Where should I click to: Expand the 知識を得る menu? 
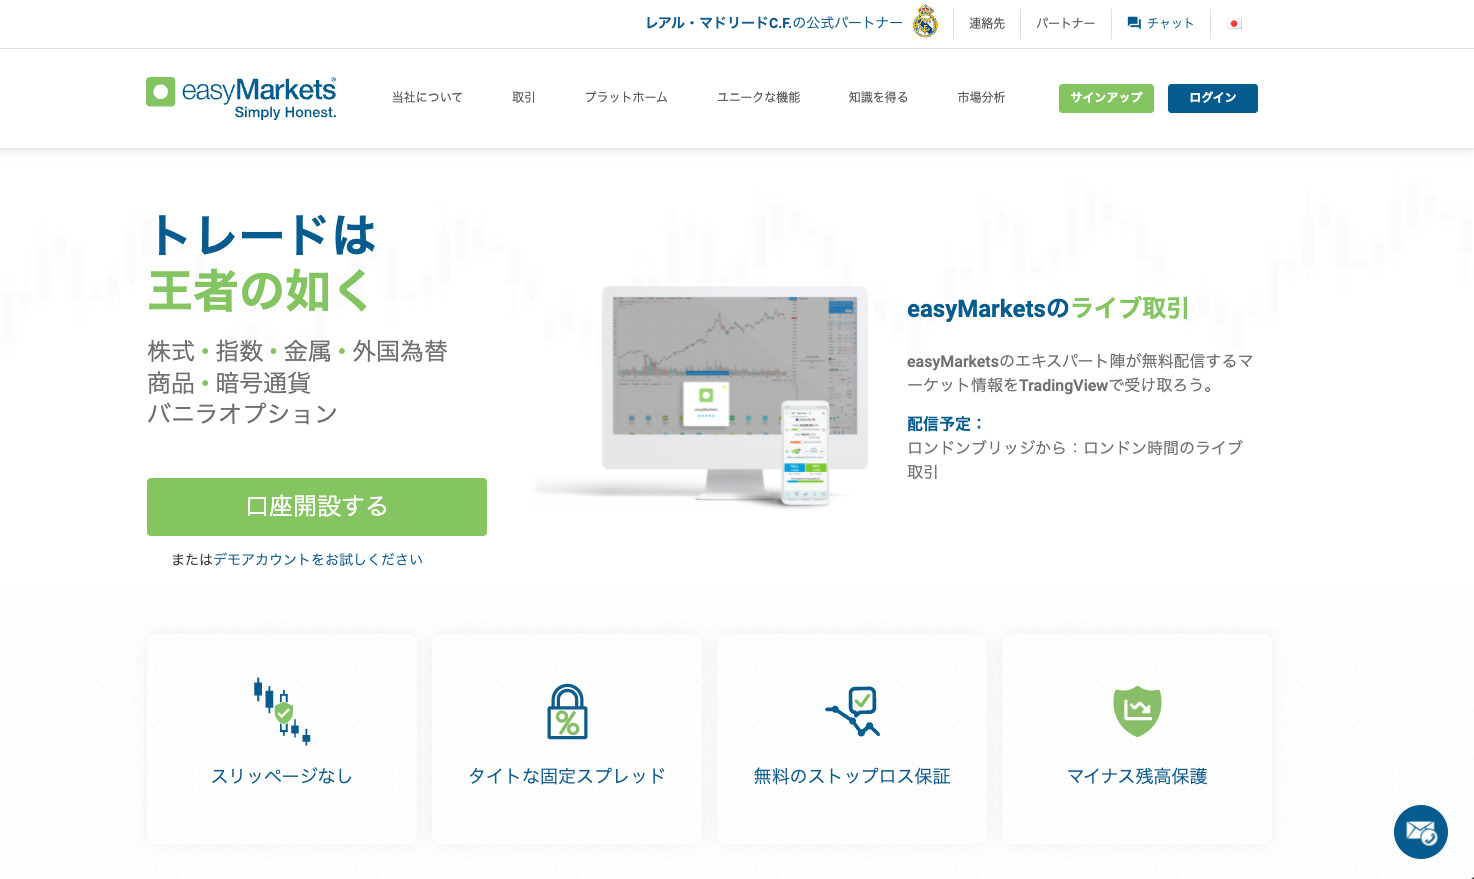tap(878, 97)
